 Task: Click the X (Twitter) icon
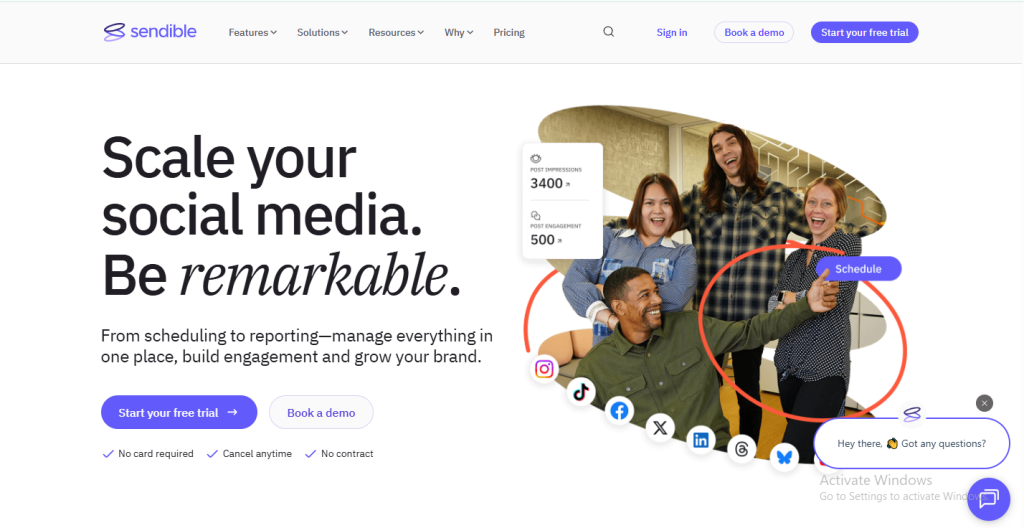[660, 429]
